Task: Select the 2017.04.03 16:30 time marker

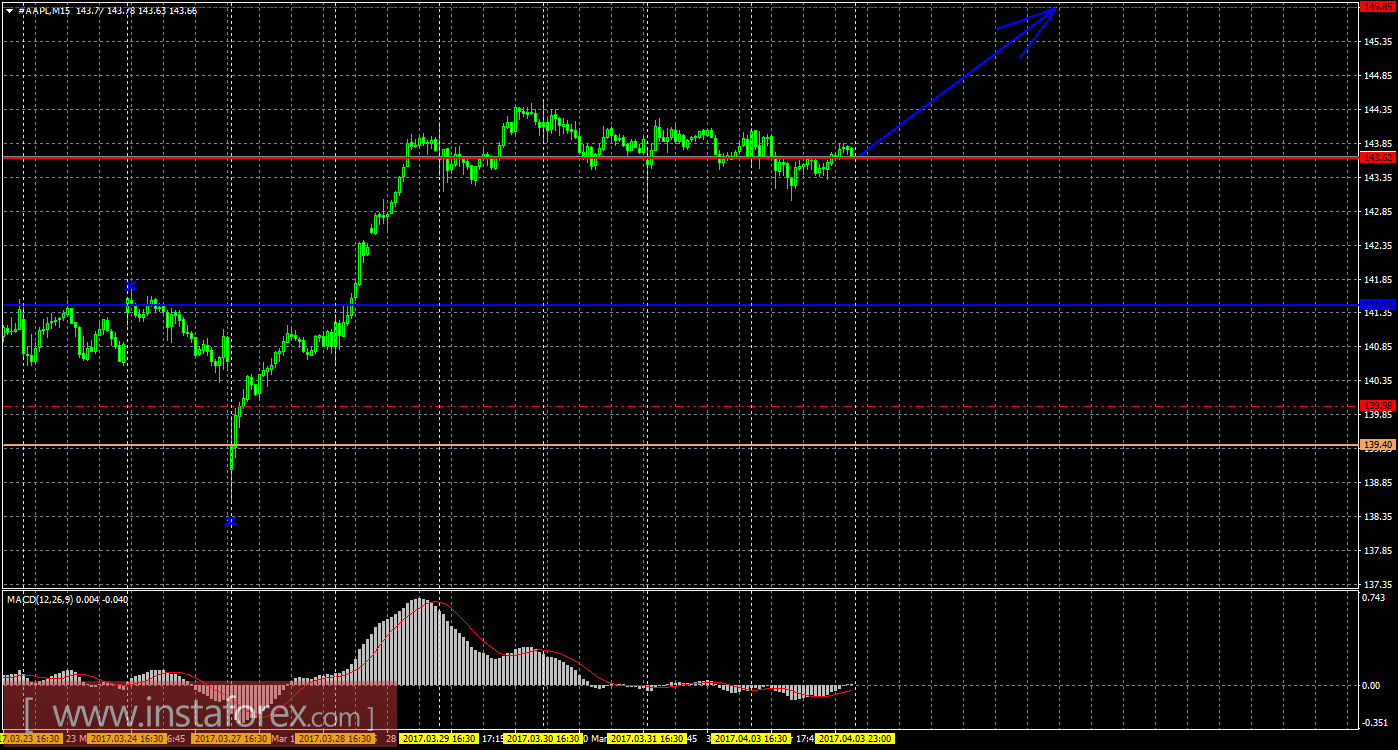Action: pyautogui.click(x=751, y=739)
